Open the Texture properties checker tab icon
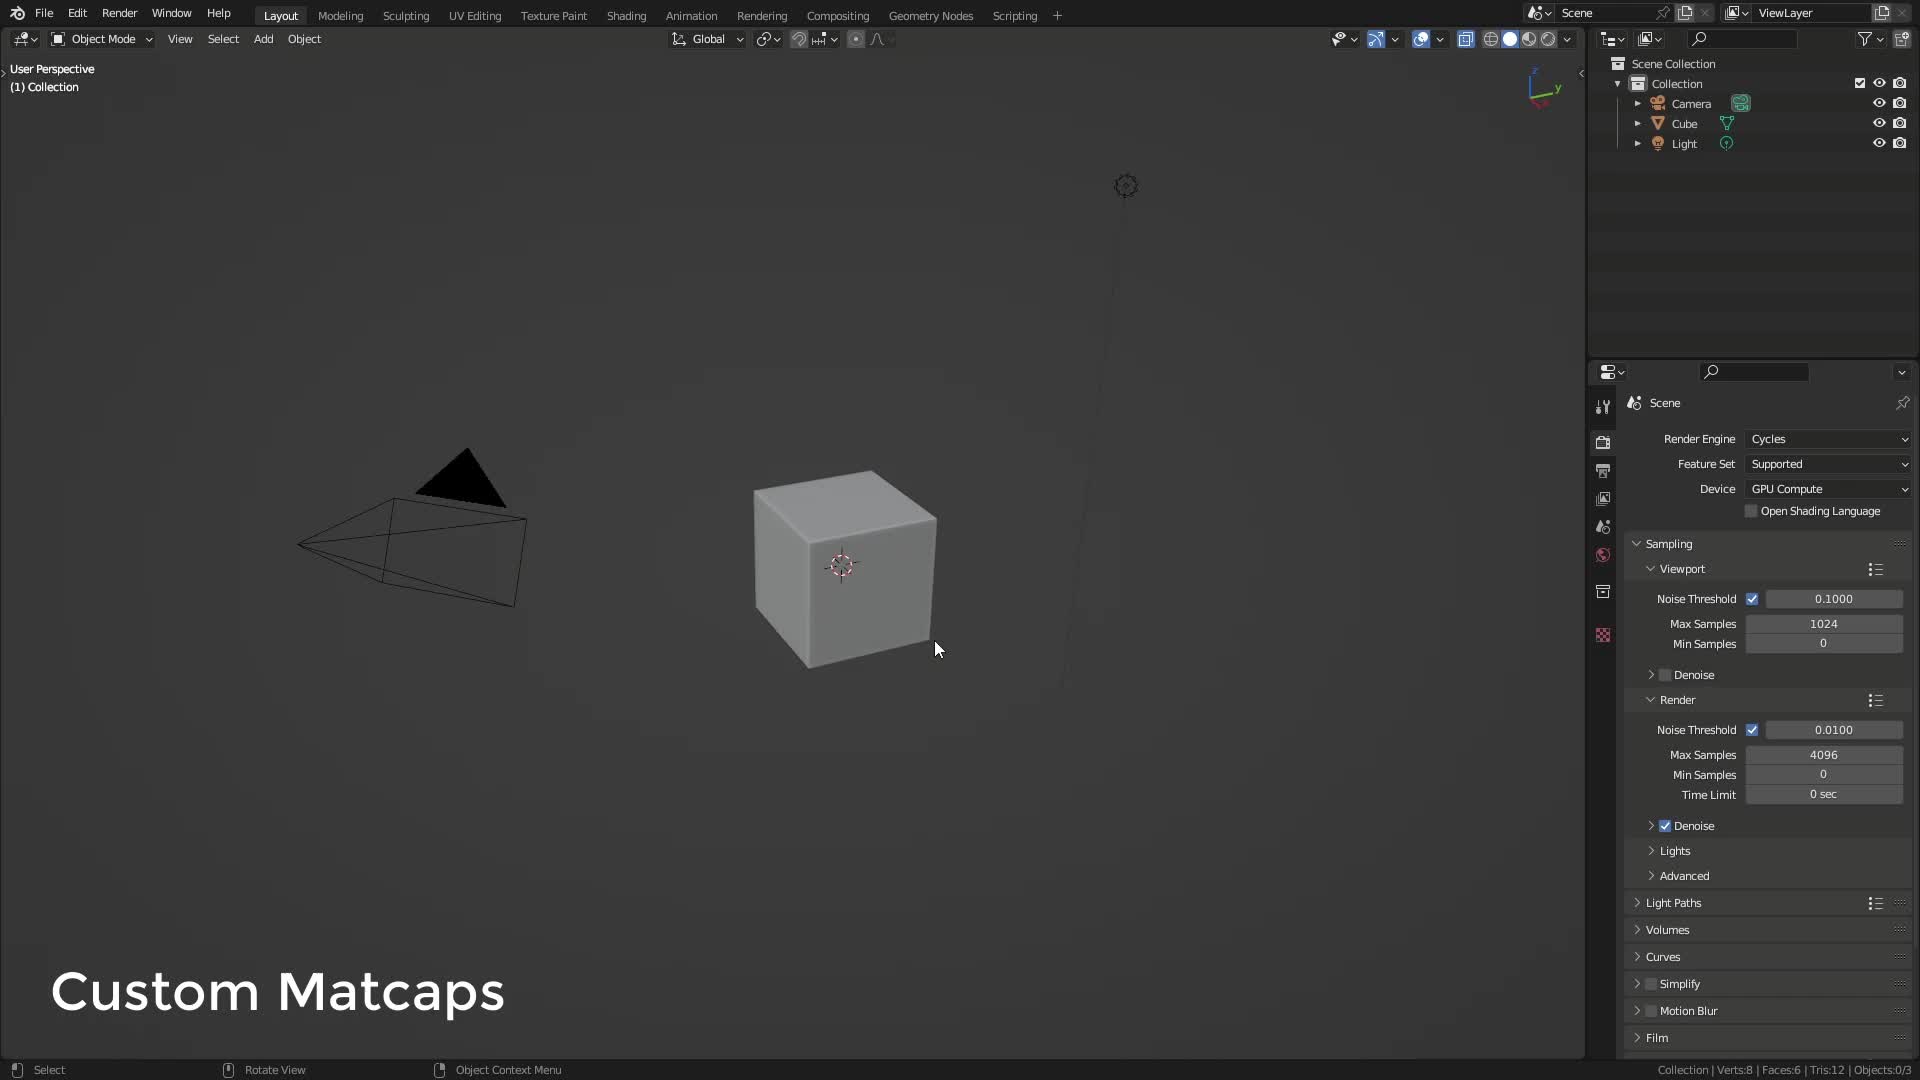The height and width of the screenshot is (1080, 1920). (x=1603, y=635)
